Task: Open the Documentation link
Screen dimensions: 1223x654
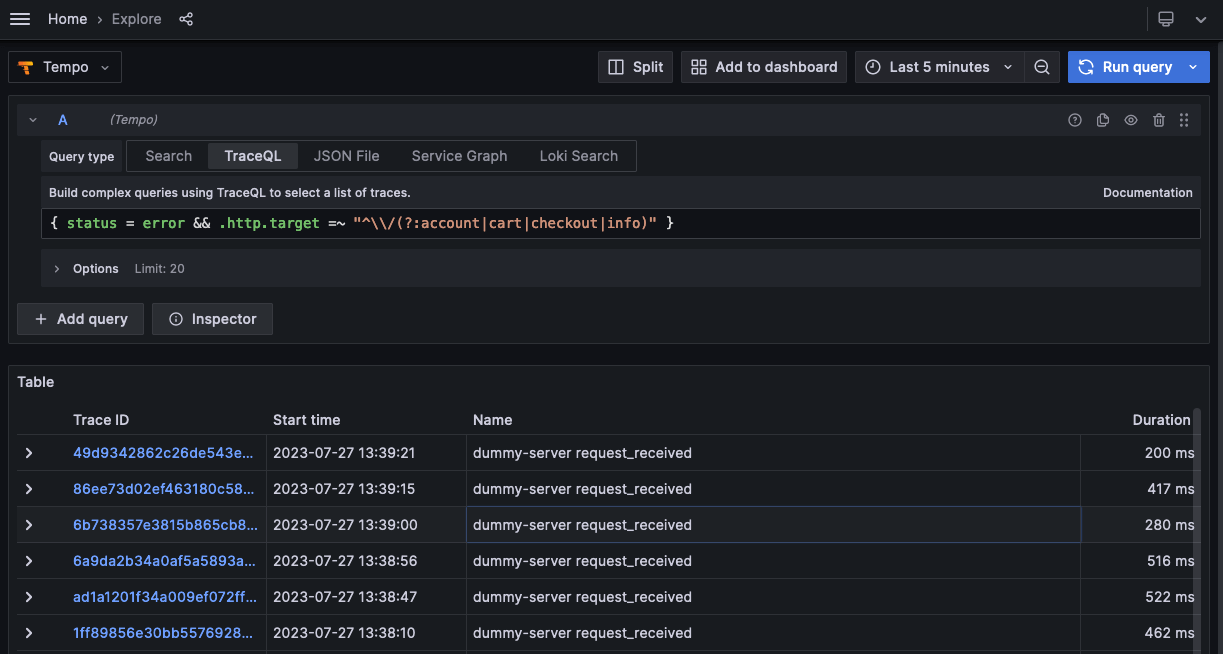Action: coord(1147,192)
